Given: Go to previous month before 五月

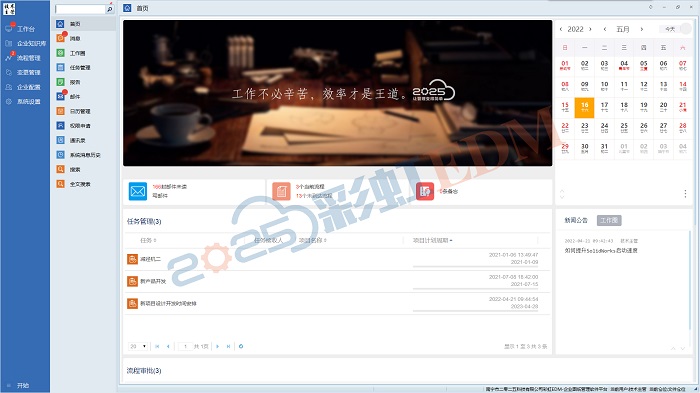Looking at the screenshot, I should (x=605, y=29).
